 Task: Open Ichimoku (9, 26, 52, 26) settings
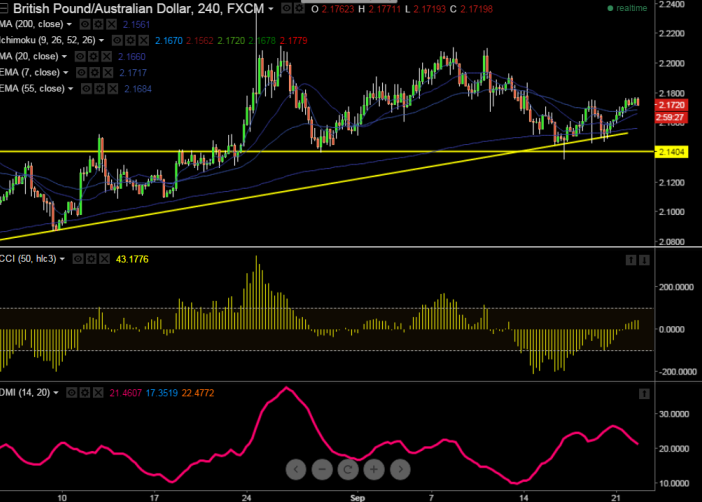coord(130,40)
